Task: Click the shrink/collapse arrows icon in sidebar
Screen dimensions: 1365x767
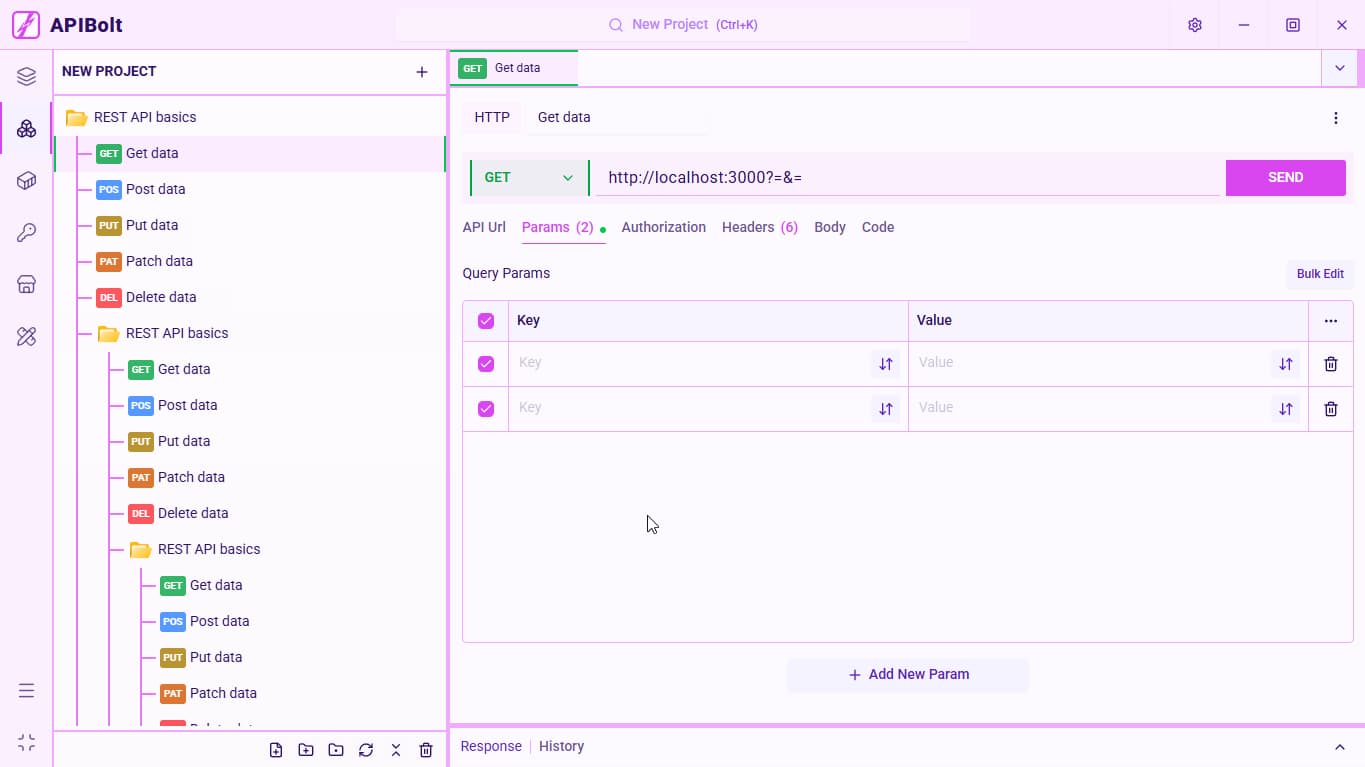Action: [x=27, y=743]
